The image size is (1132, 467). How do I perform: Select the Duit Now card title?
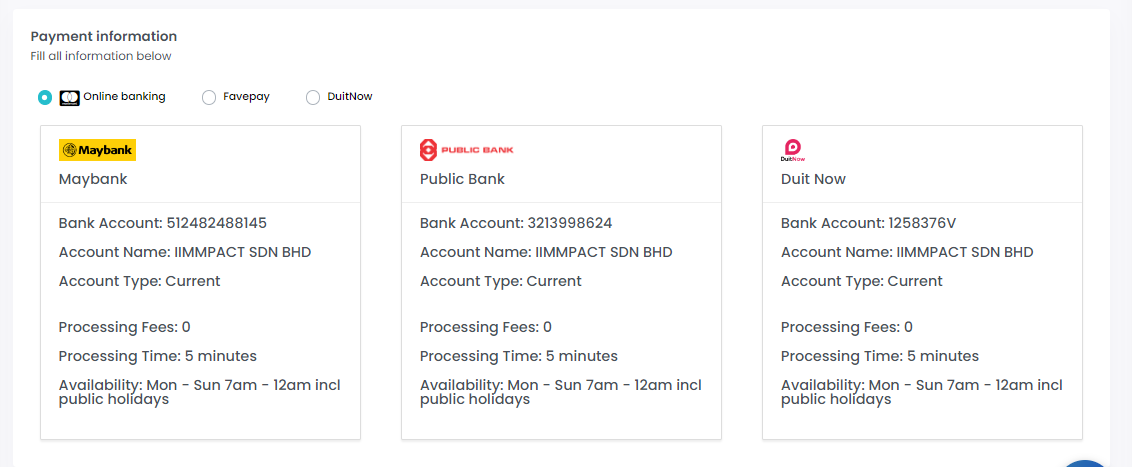(x=813, y=179)
